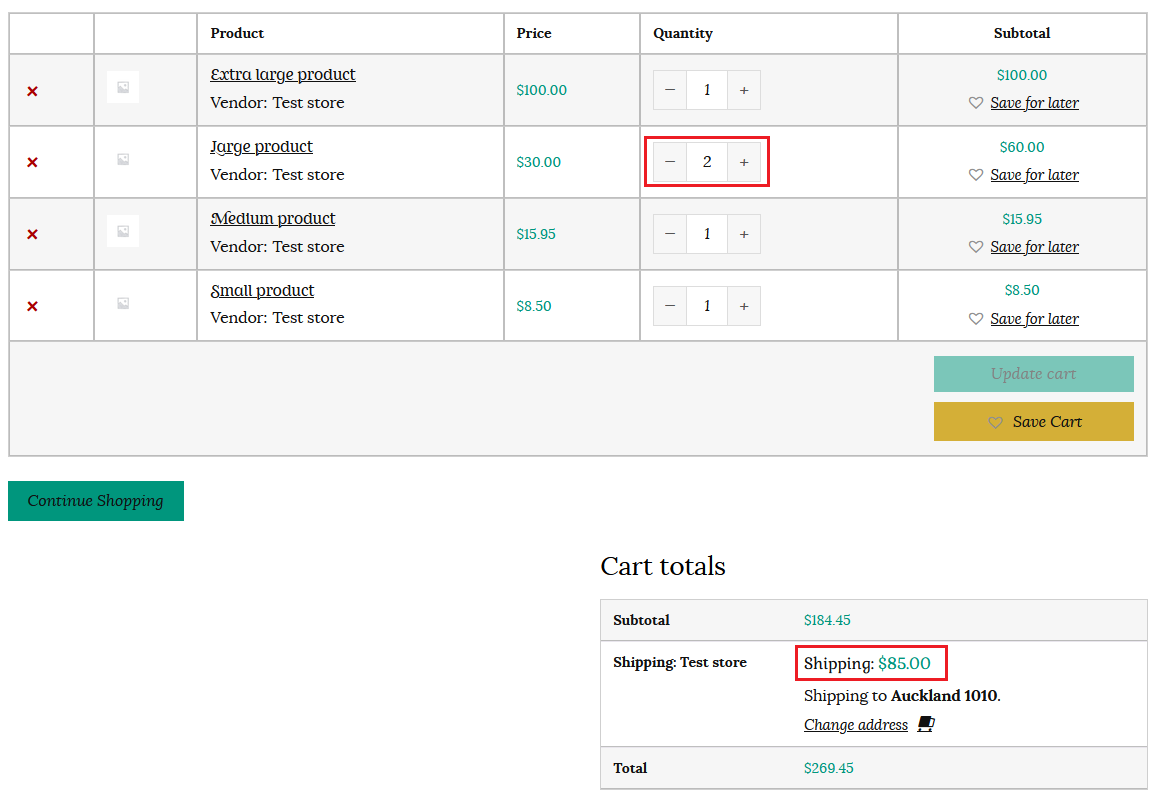Click the Update cart button

pyautogui.click(x=1033, y=374)
